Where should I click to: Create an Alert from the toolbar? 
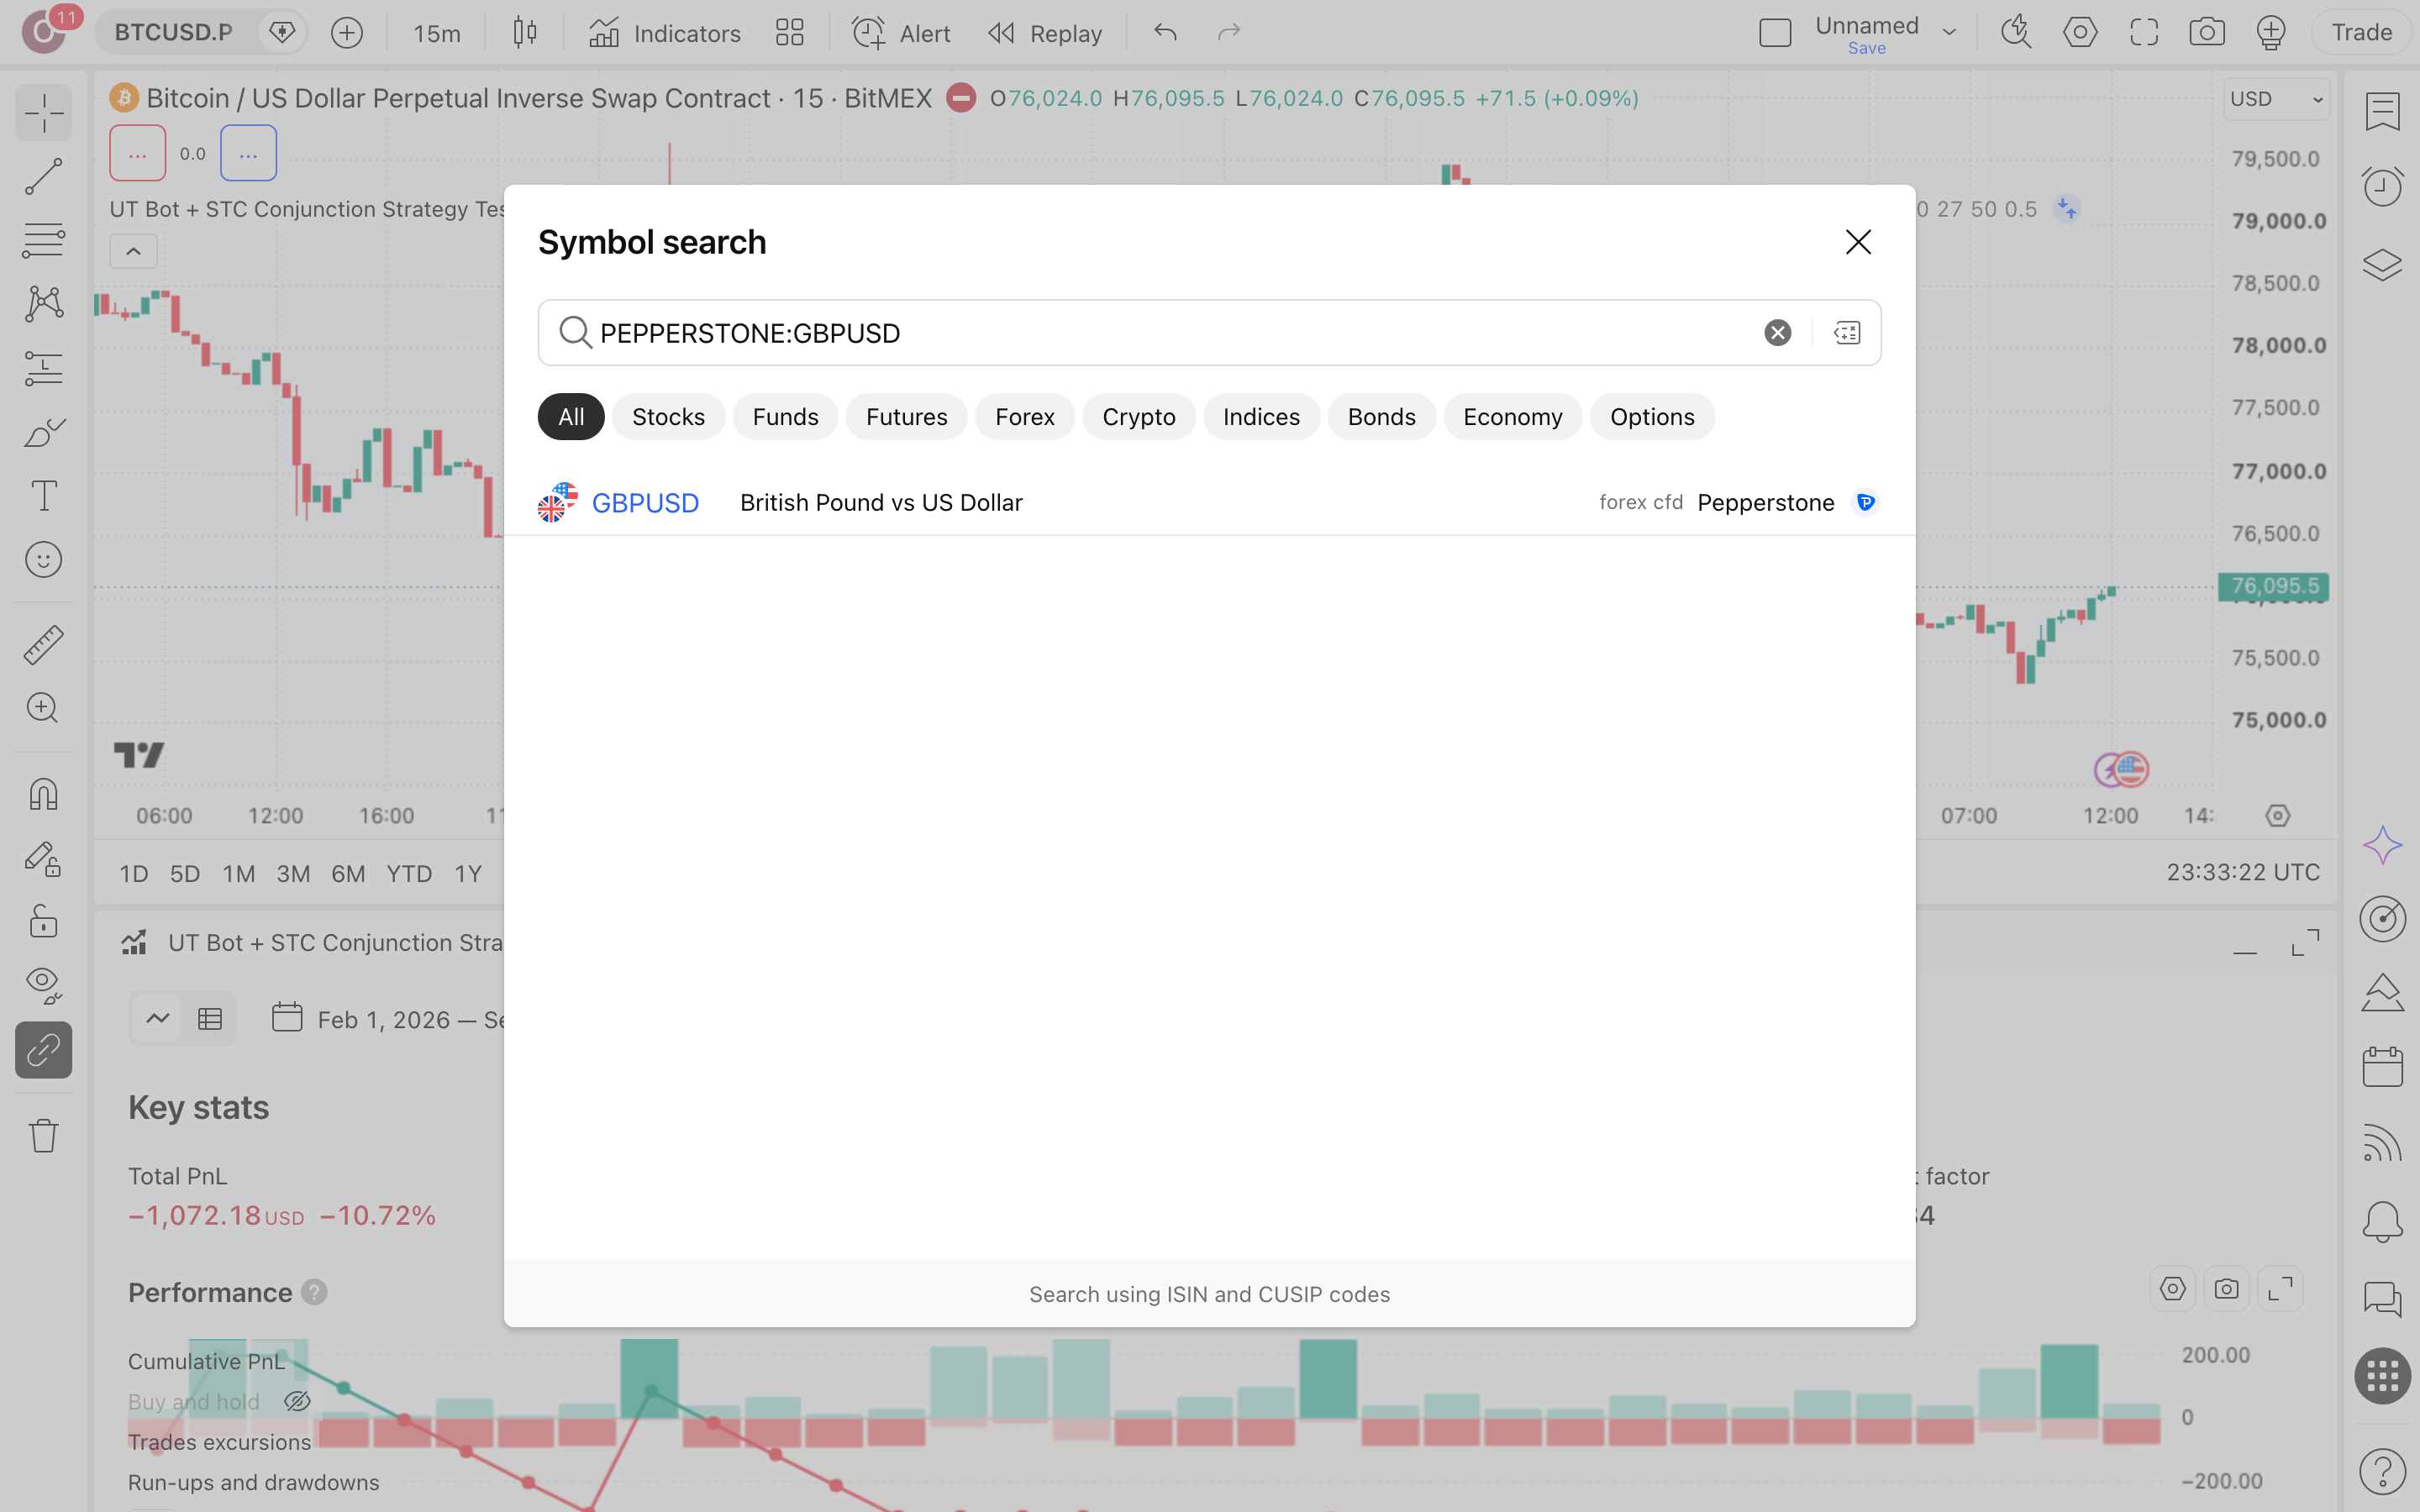(901, 33)
